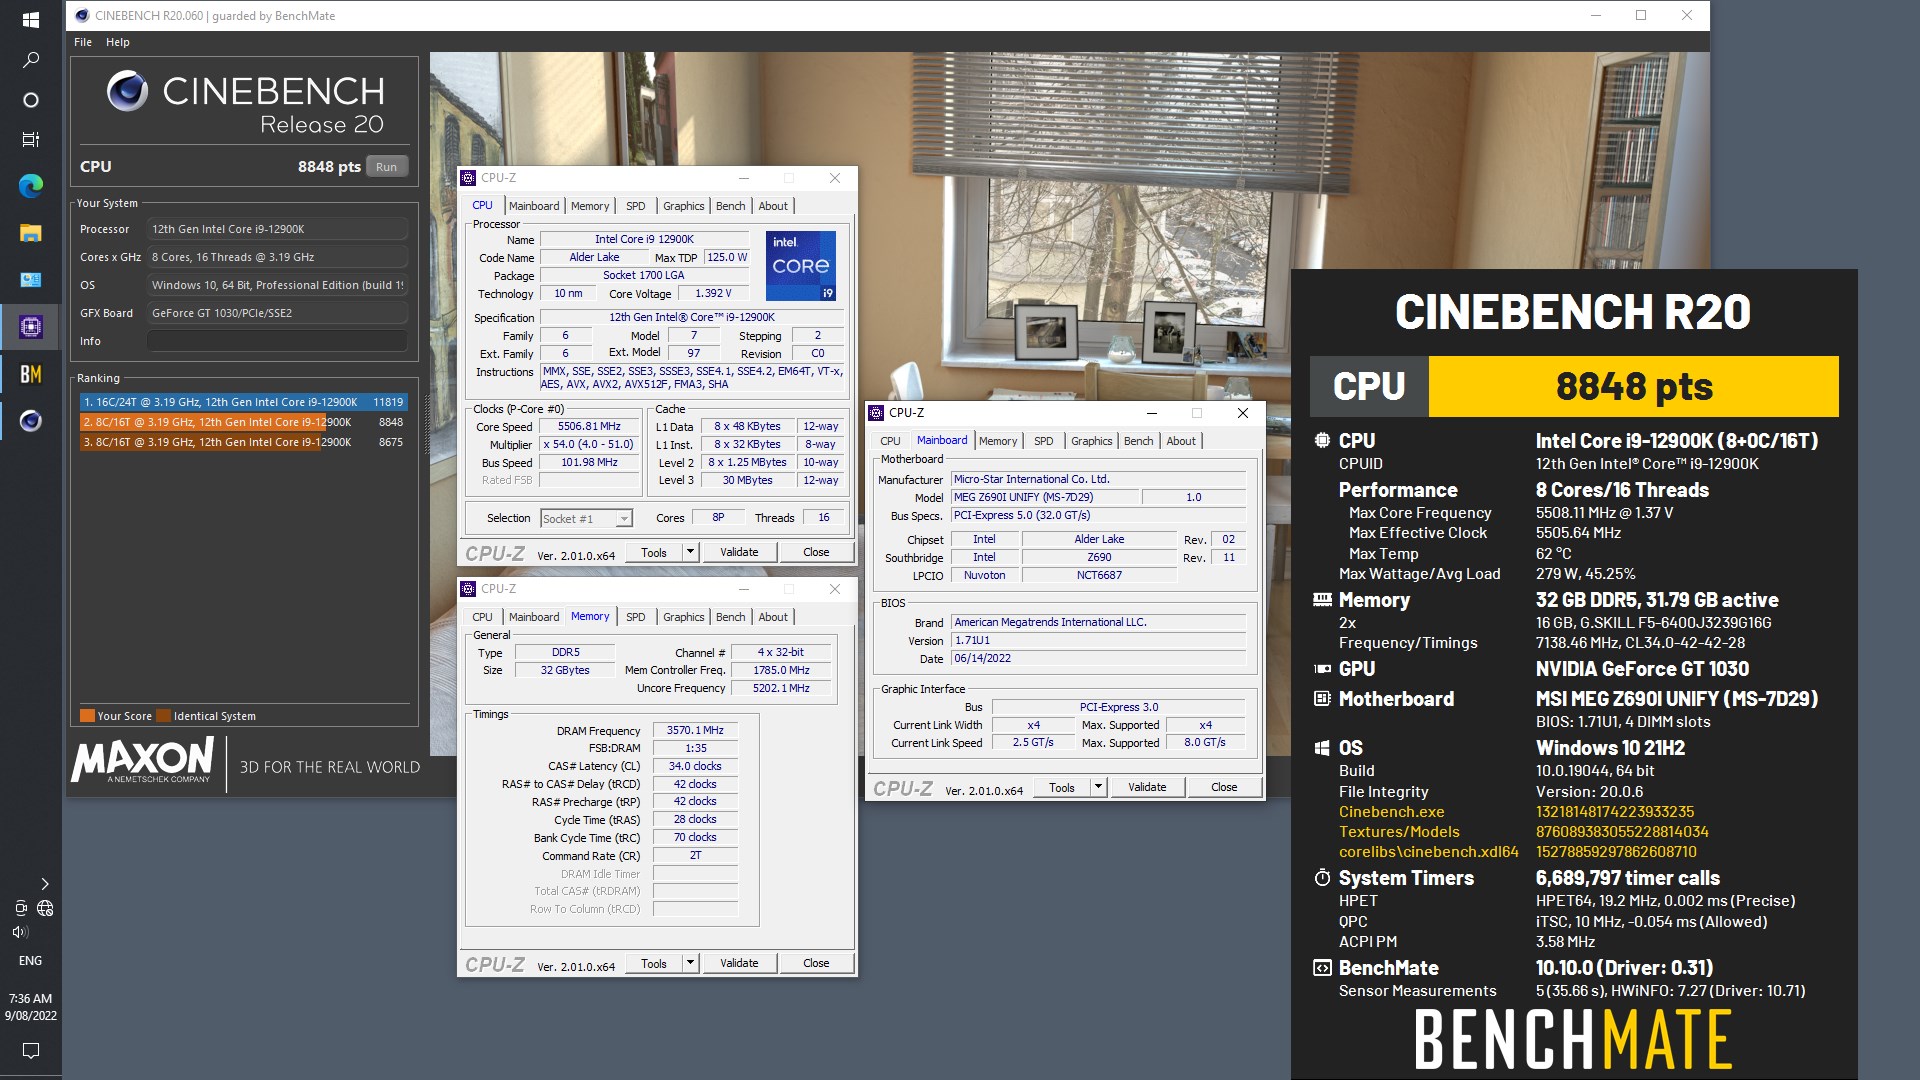1920x1080 pixels.
Task: Click CPU-Z title icon in Mainboard window
Action: pyautogui.click(x=876, y=413)
